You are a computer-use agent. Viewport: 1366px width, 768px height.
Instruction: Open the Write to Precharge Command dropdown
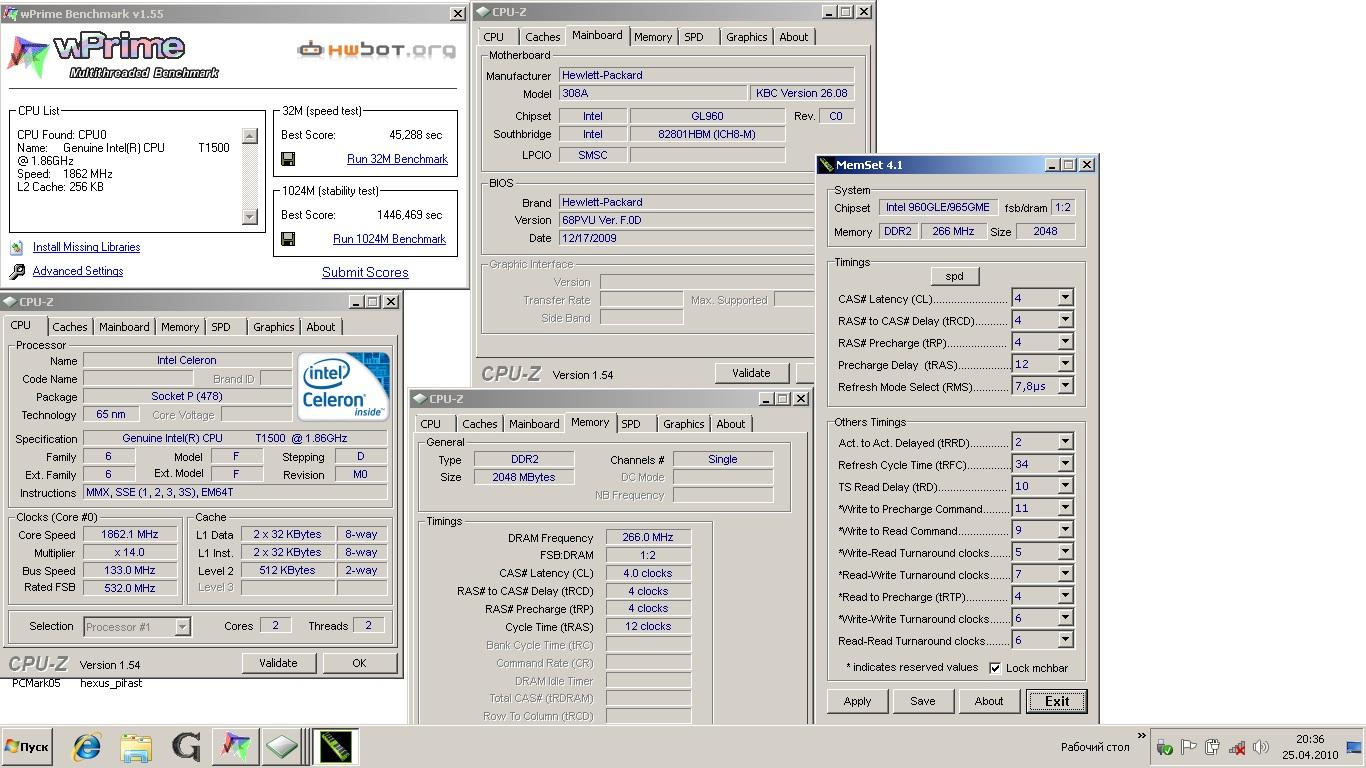pos(1065,508)
